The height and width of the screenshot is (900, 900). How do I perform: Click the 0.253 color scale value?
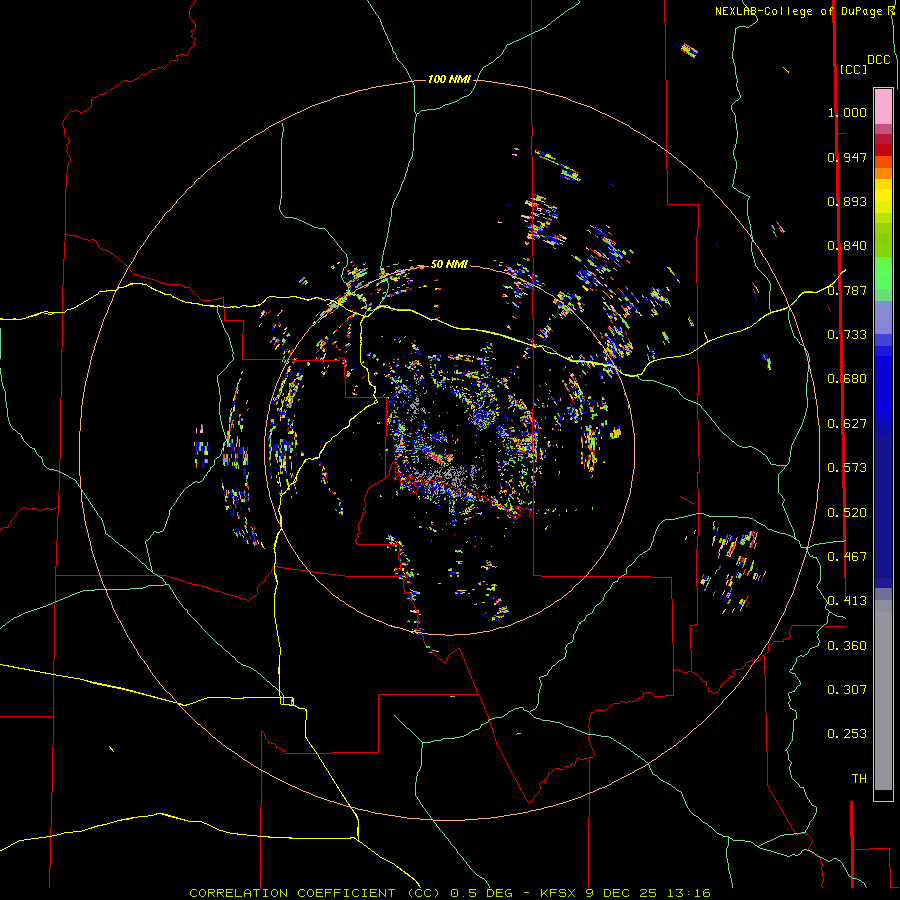click(847, 734)
